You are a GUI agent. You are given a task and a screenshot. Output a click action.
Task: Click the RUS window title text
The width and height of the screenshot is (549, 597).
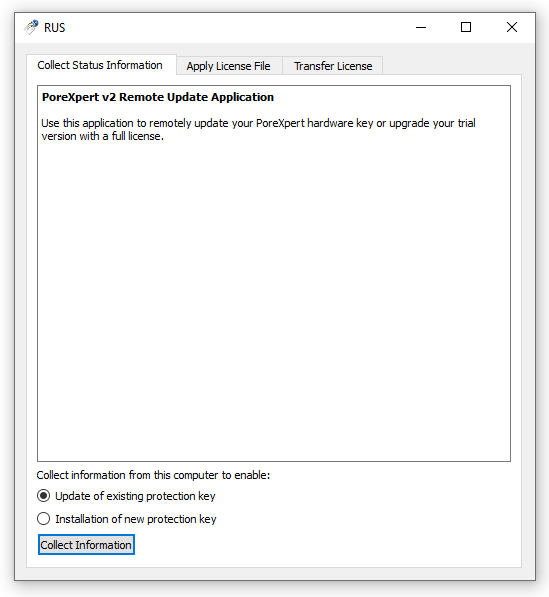(54, 28)
